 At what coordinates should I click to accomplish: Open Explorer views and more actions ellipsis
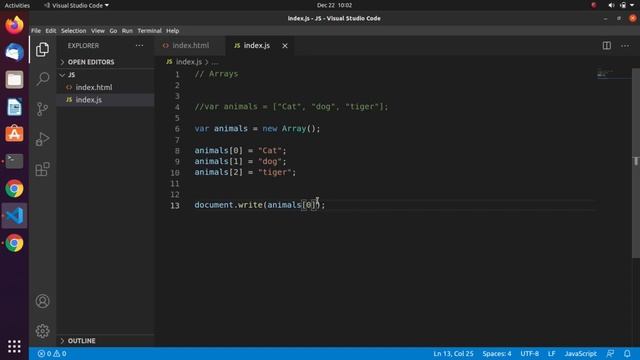tap(139, 45)
